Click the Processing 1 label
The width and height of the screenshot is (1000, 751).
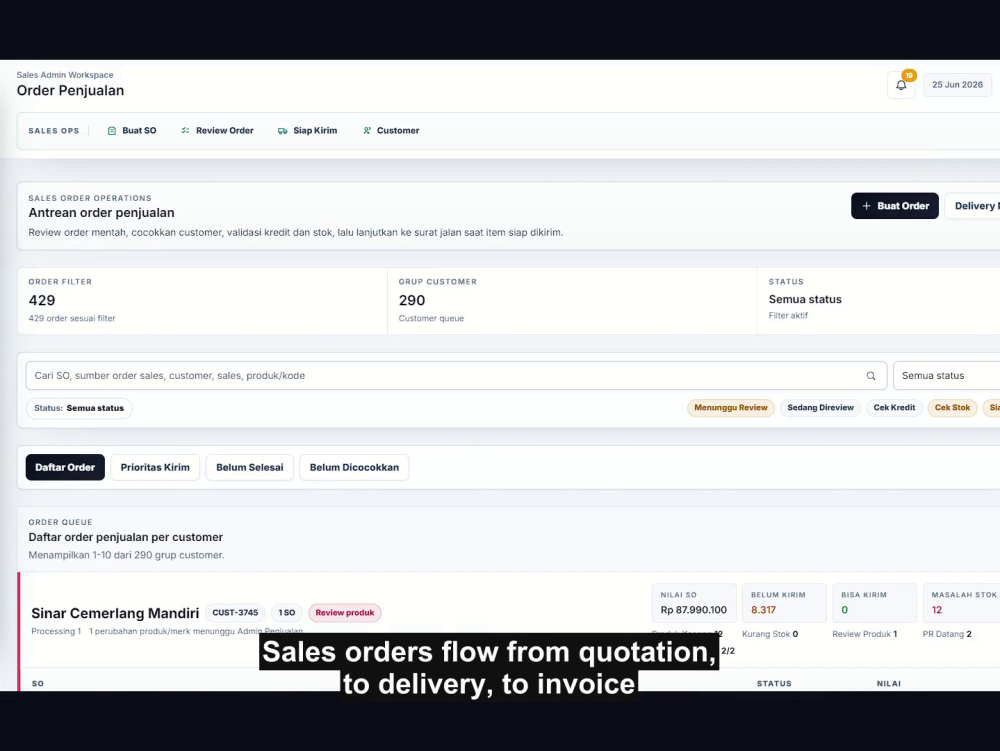click(56, 631)
